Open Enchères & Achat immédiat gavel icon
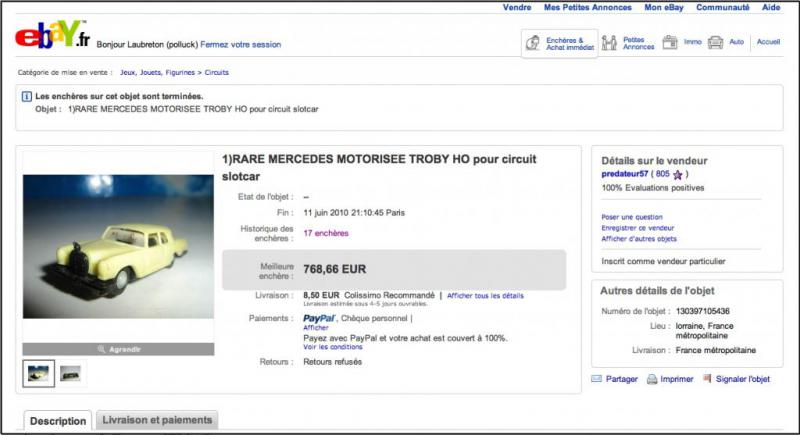The image size is (800, 435). (x=533, y=43)
